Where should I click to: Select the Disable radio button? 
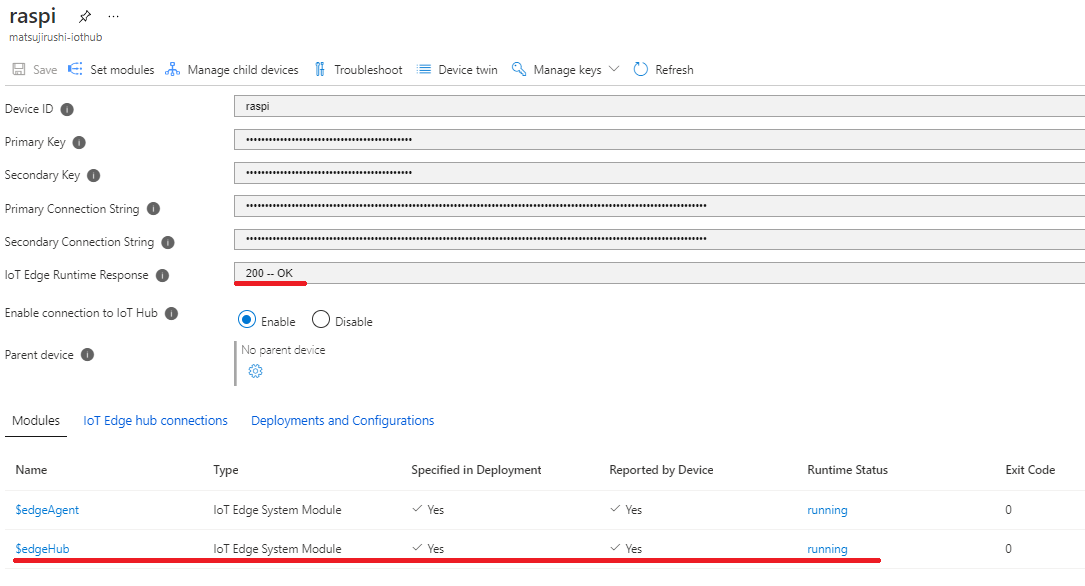(x=320, y=320)
